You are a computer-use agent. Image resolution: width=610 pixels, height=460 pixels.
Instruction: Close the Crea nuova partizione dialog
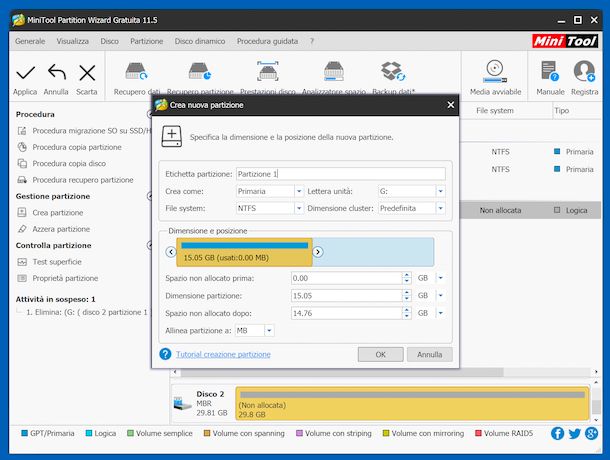pyautogui.click(x=450, y=105)
